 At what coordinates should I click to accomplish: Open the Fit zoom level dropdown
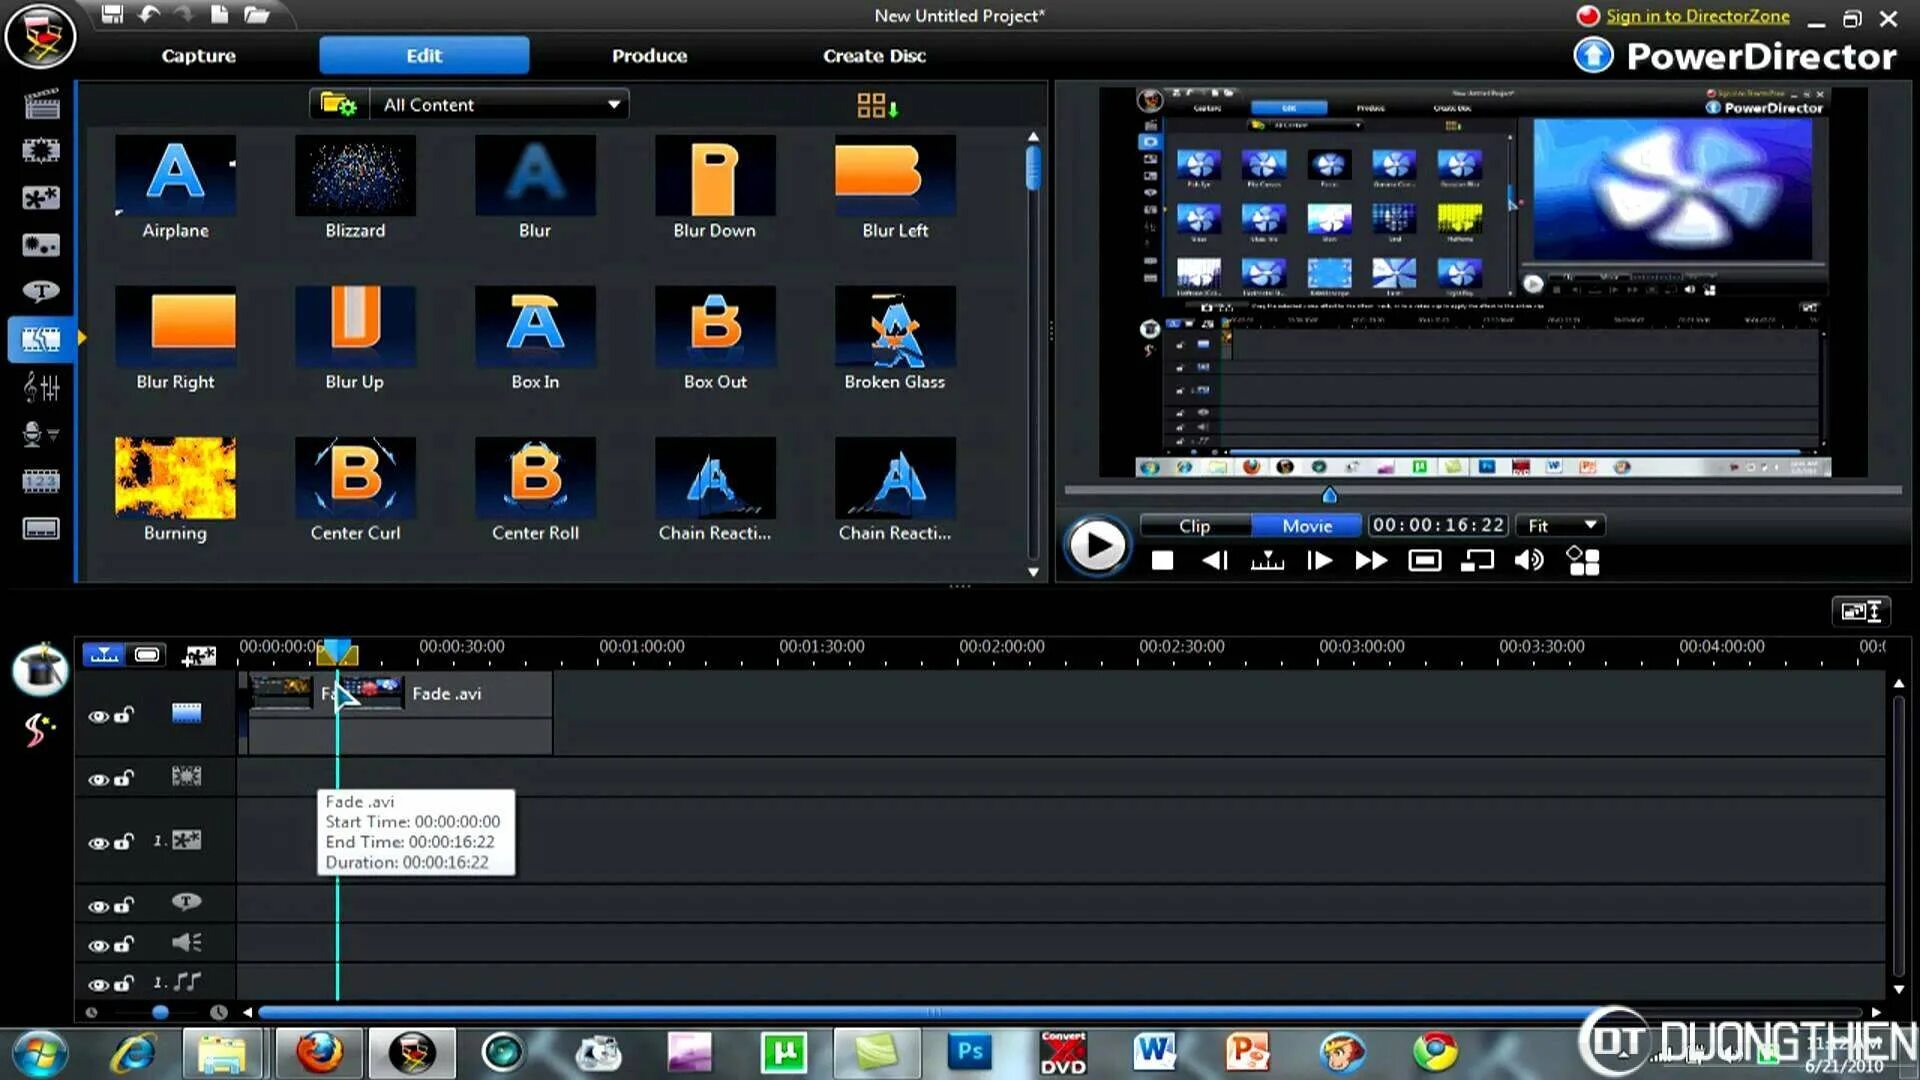point(1560,524)
